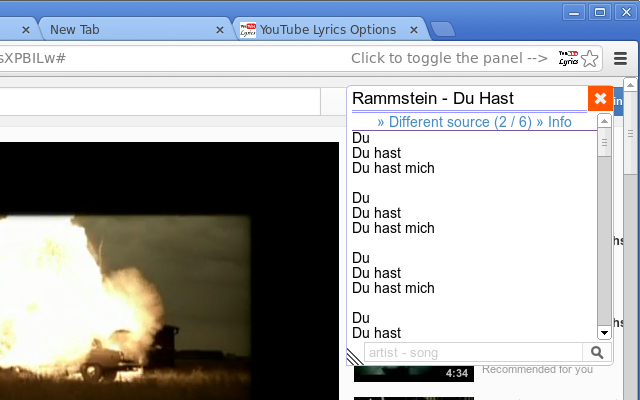Image resolution: width=640 pixels, height=400 pixels.
Task: Click the page scrollbar up arrow
Action: pos(630,85)
